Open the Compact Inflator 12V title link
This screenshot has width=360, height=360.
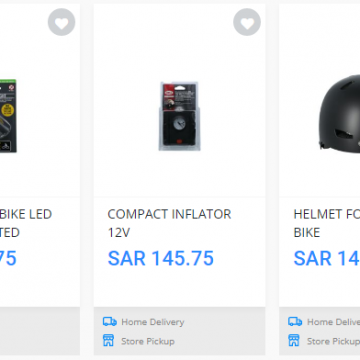(x=169, y=223)
